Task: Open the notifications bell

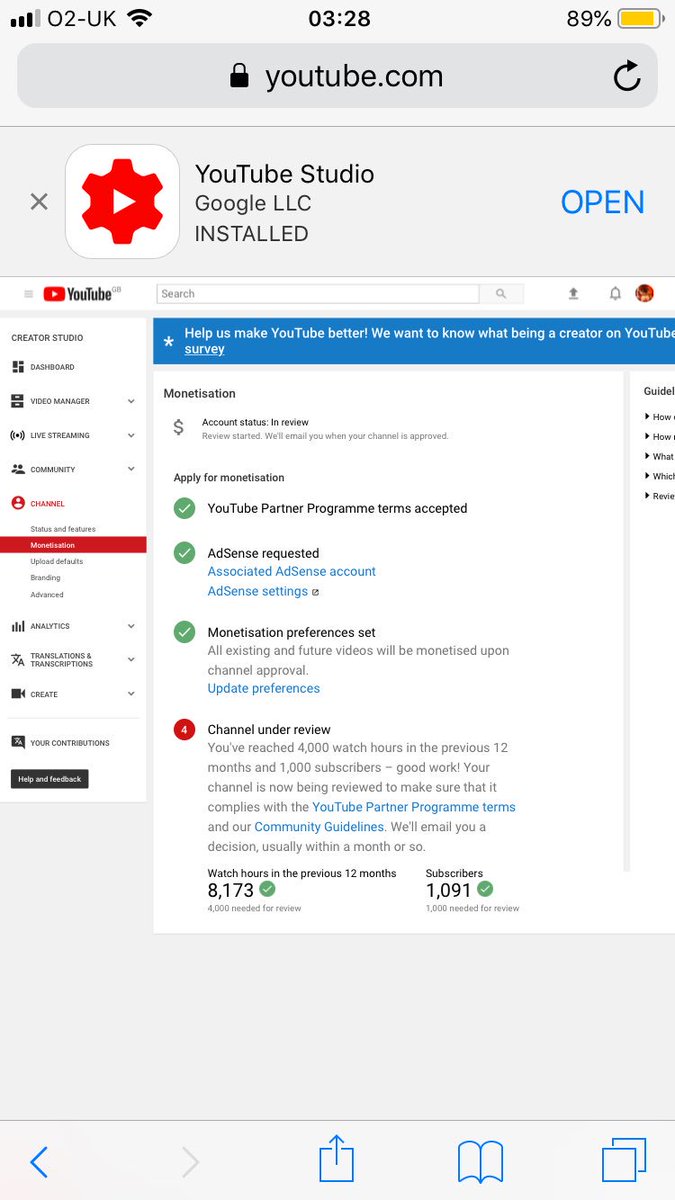Action: tap(615, 293)
